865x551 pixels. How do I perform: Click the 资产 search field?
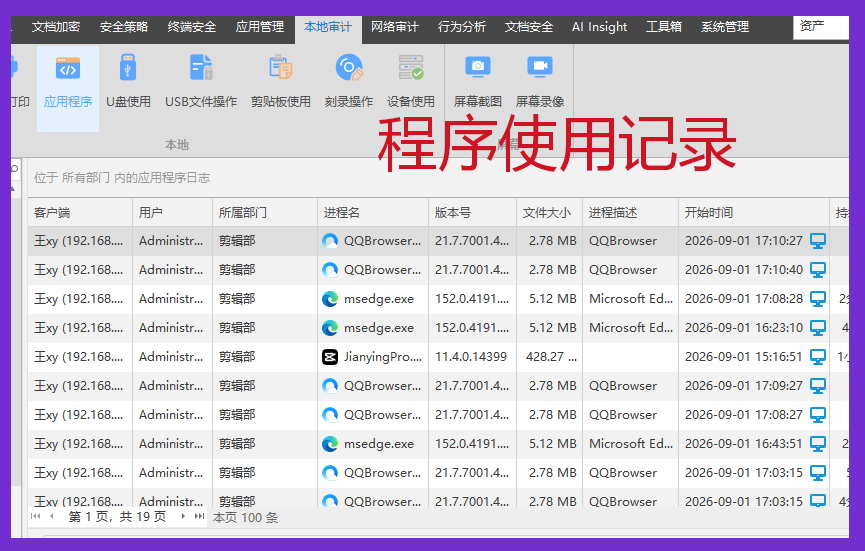[821, 27]
